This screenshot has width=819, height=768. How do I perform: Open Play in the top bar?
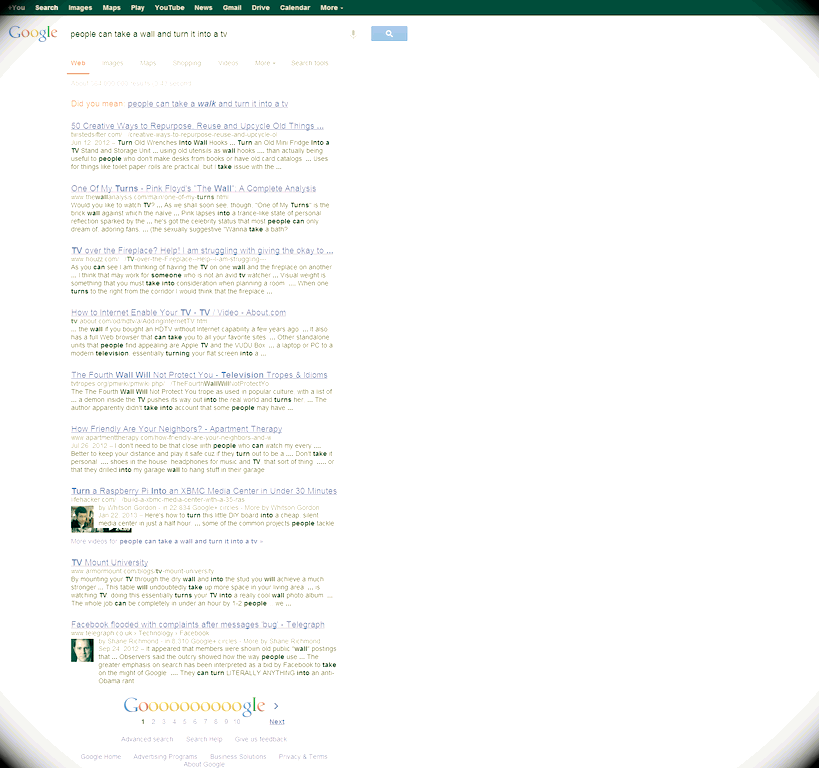point(137,8)
